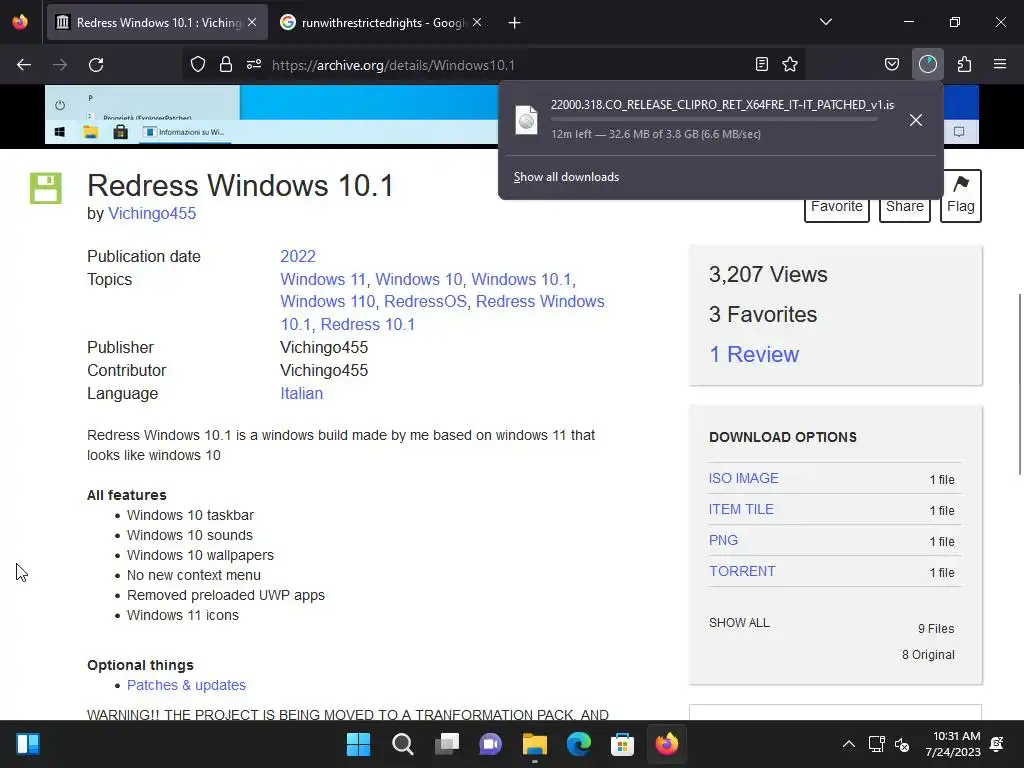Download the ISO IMAGE option
This screenshot has width=1024, height=768.
744,479
